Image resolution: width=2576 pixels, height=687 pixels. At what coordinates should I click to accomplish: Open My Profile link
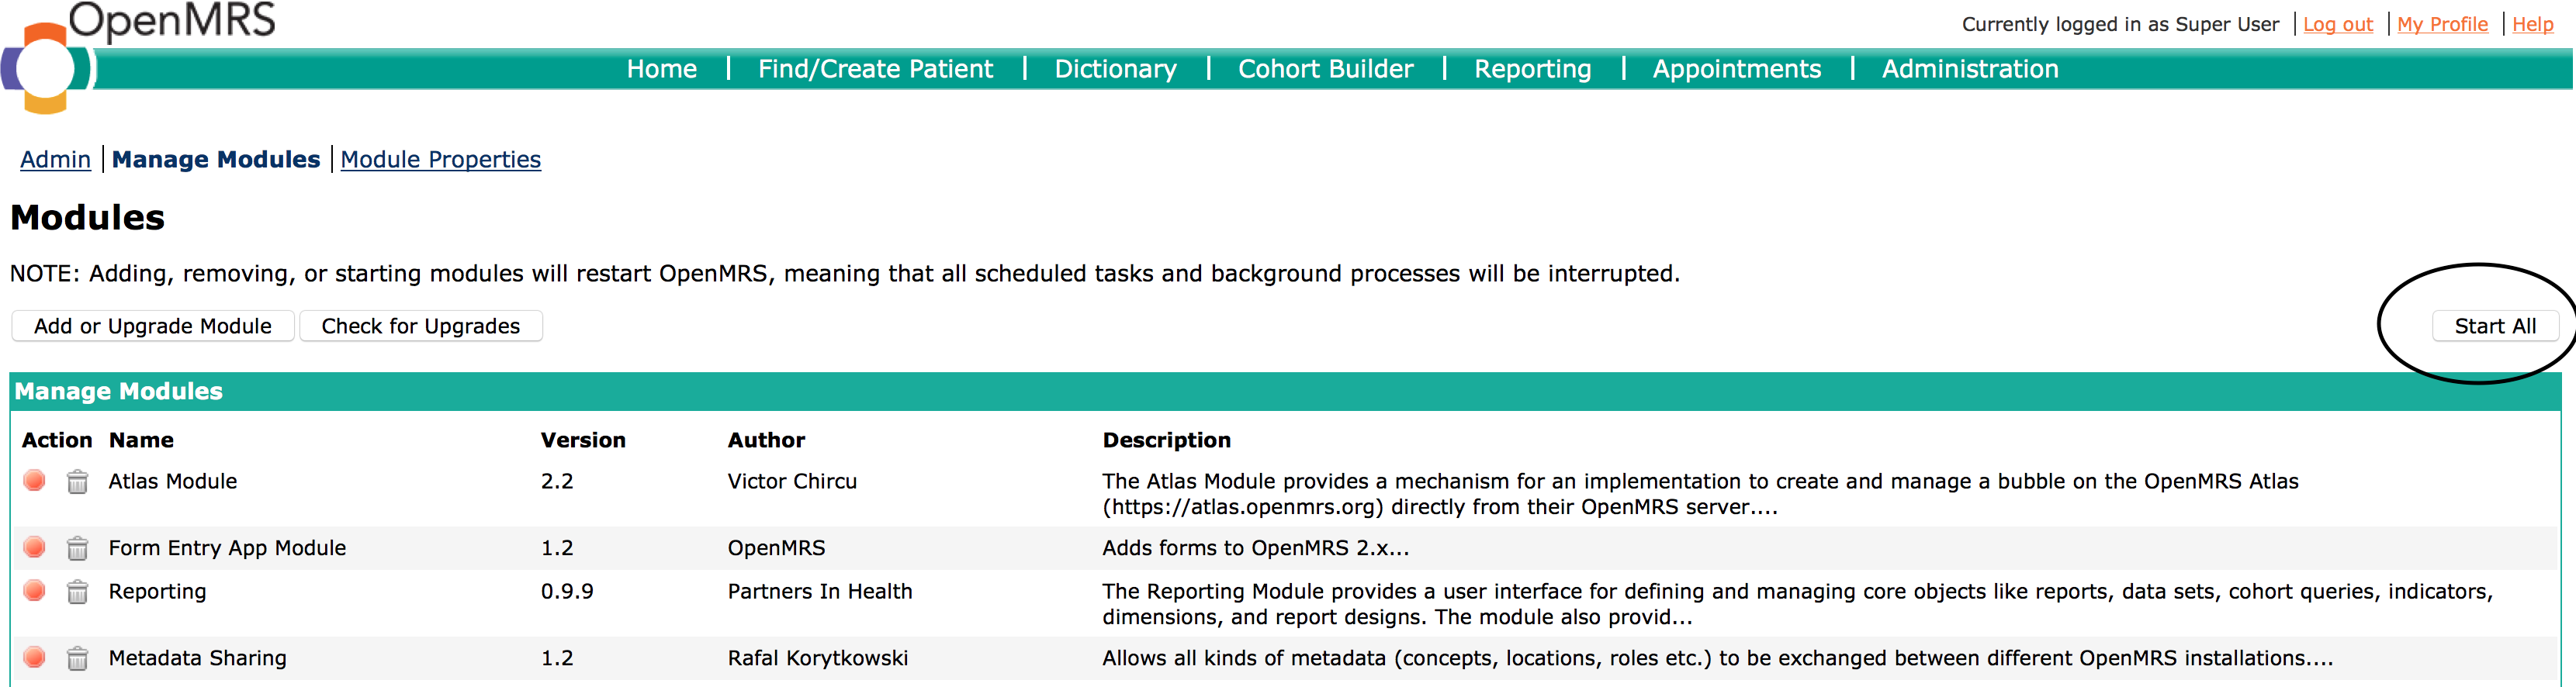click(2442, 24)
